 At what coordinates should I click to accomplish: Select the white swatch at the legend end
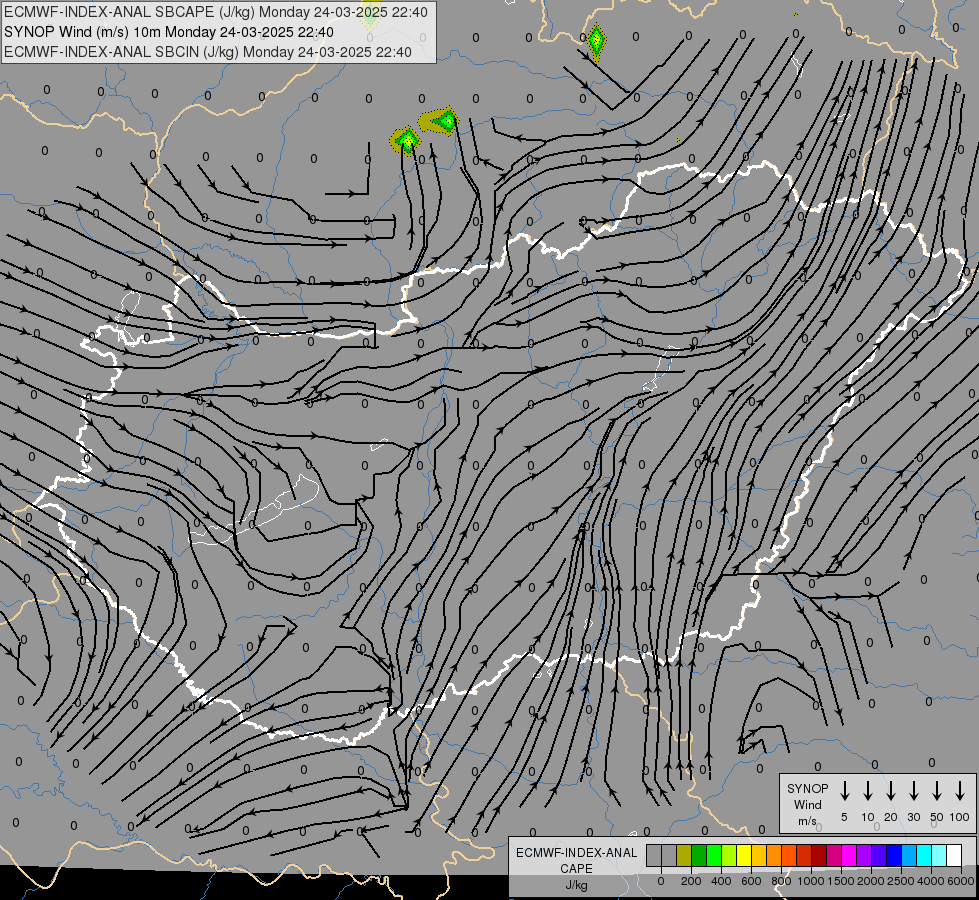coord(955,856)
